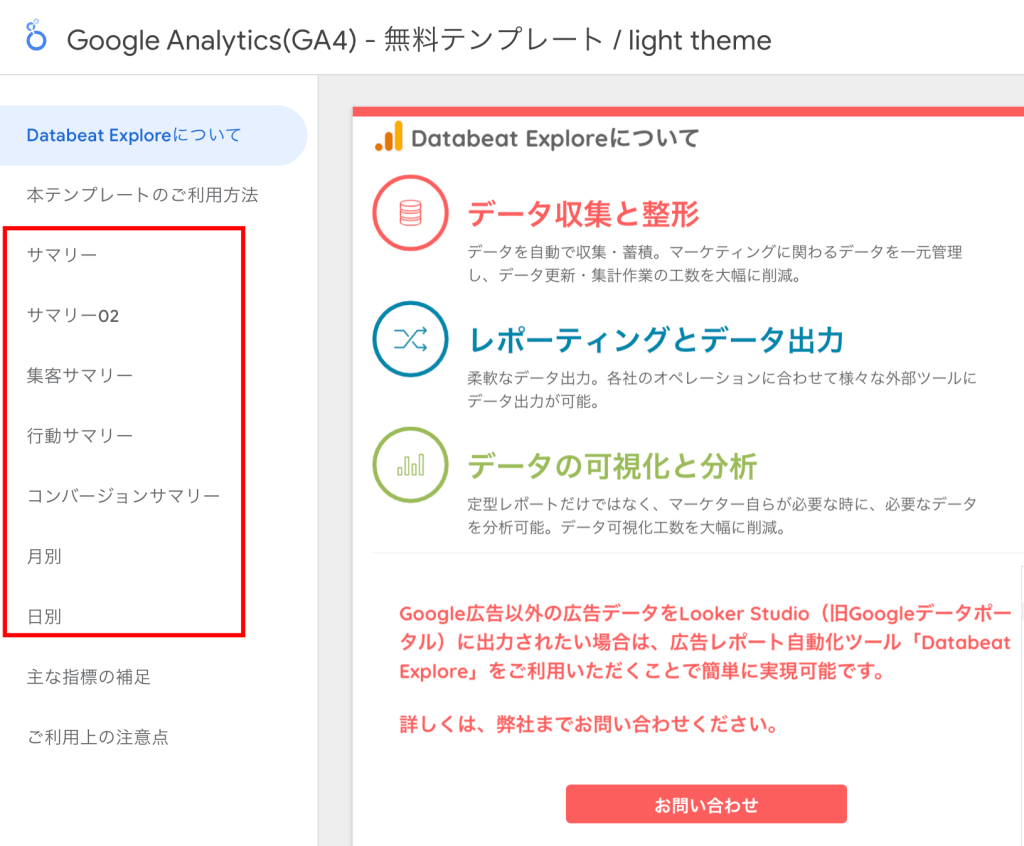Click the Looker Studio logo icon

[x=36, y=35]
